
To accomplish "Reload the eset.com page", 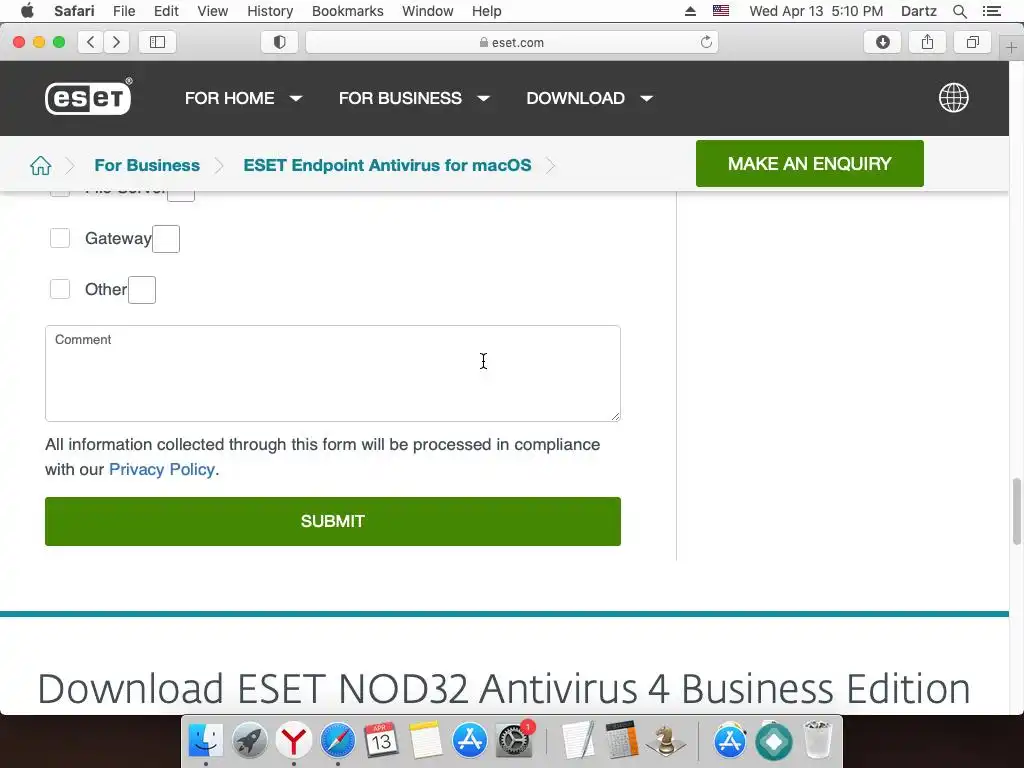I will (x=706, y=42).
